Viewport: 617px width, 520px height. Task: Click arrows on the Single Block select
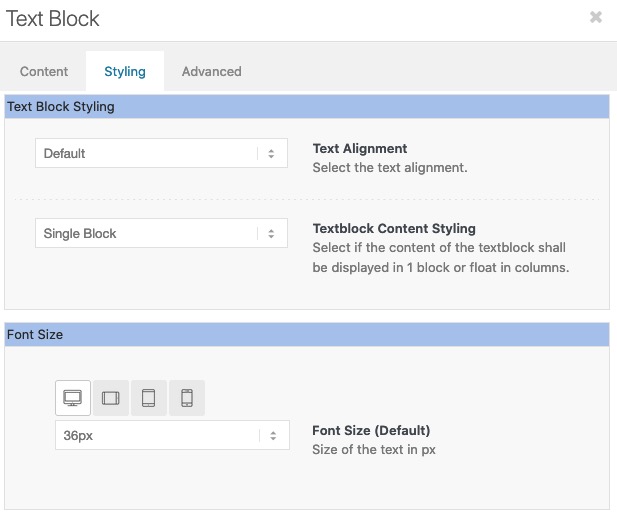271,234
